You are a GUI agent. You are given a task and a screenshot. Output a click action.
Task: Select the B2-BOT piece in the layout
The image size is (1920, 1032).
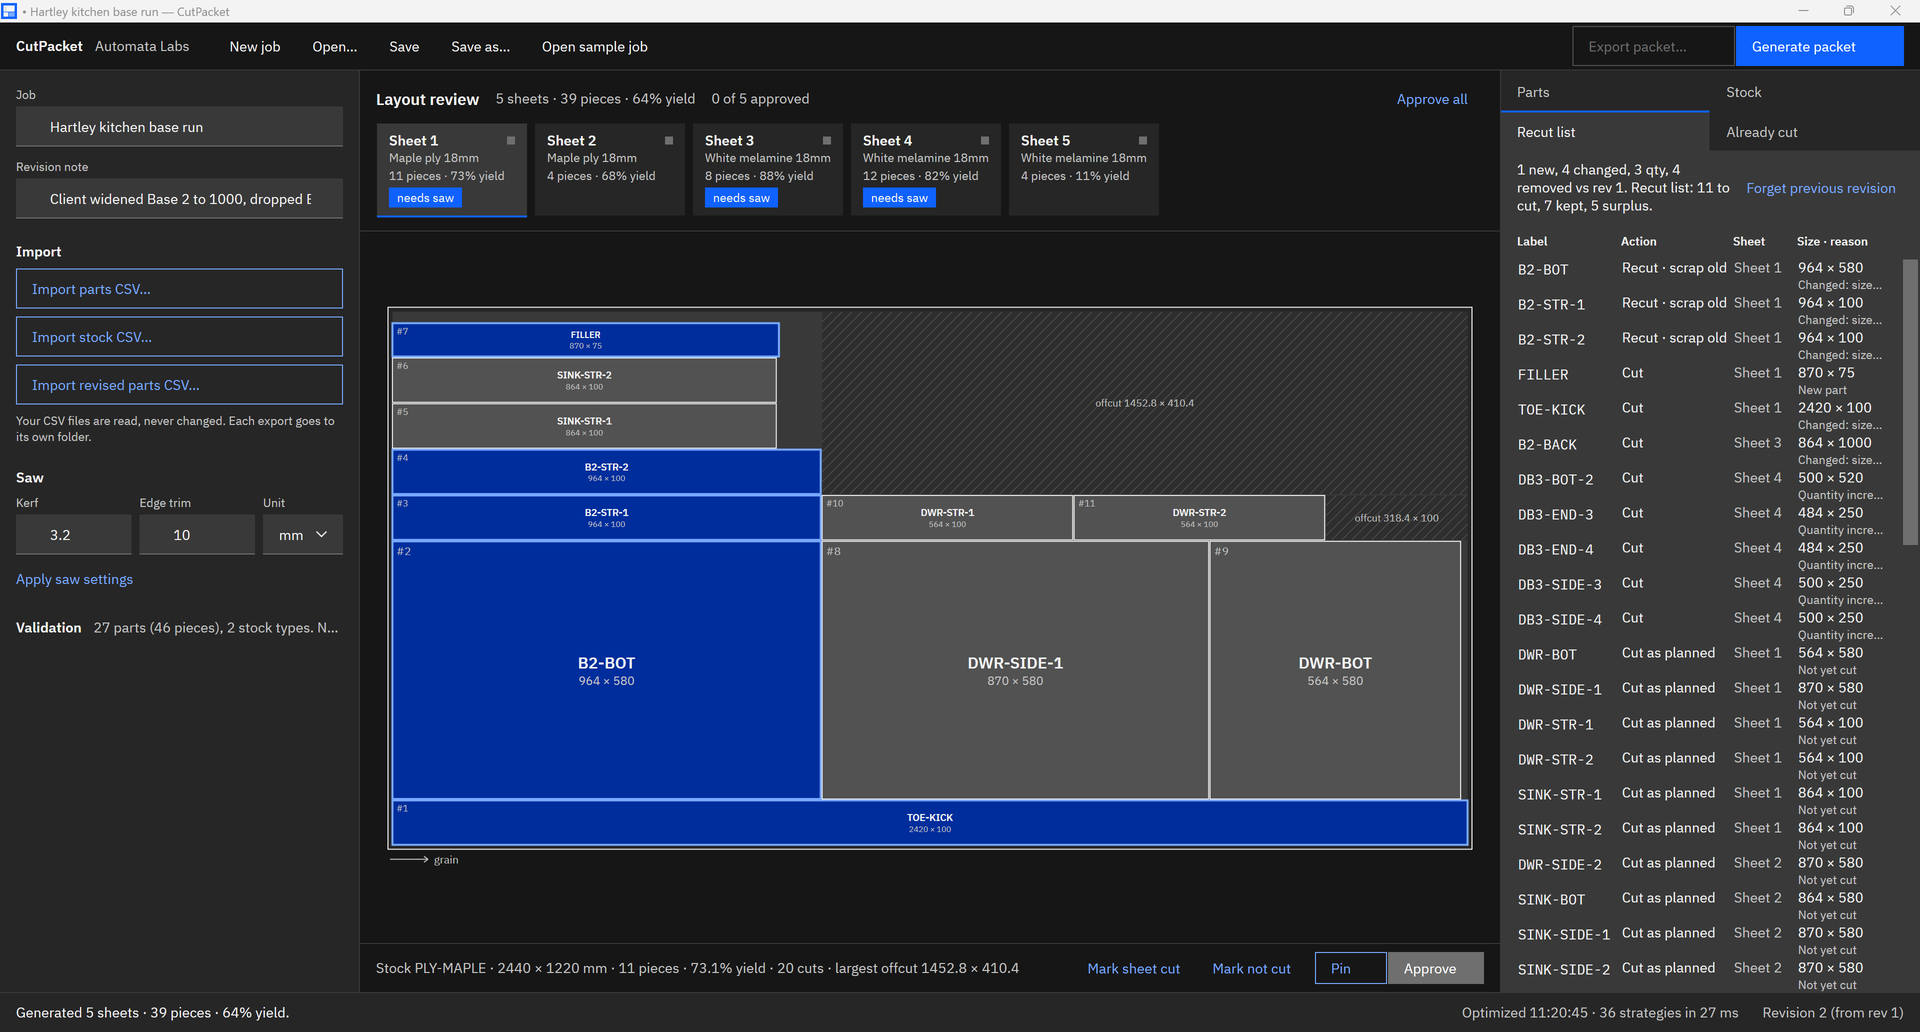pos(606,671)
